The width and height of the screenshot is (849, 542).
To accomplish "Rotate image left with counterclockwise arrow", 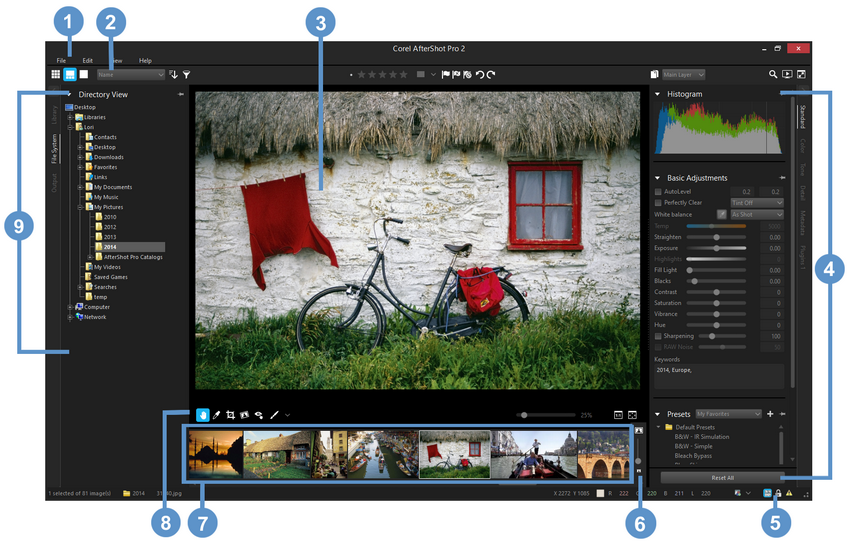I will coord(480,74).
